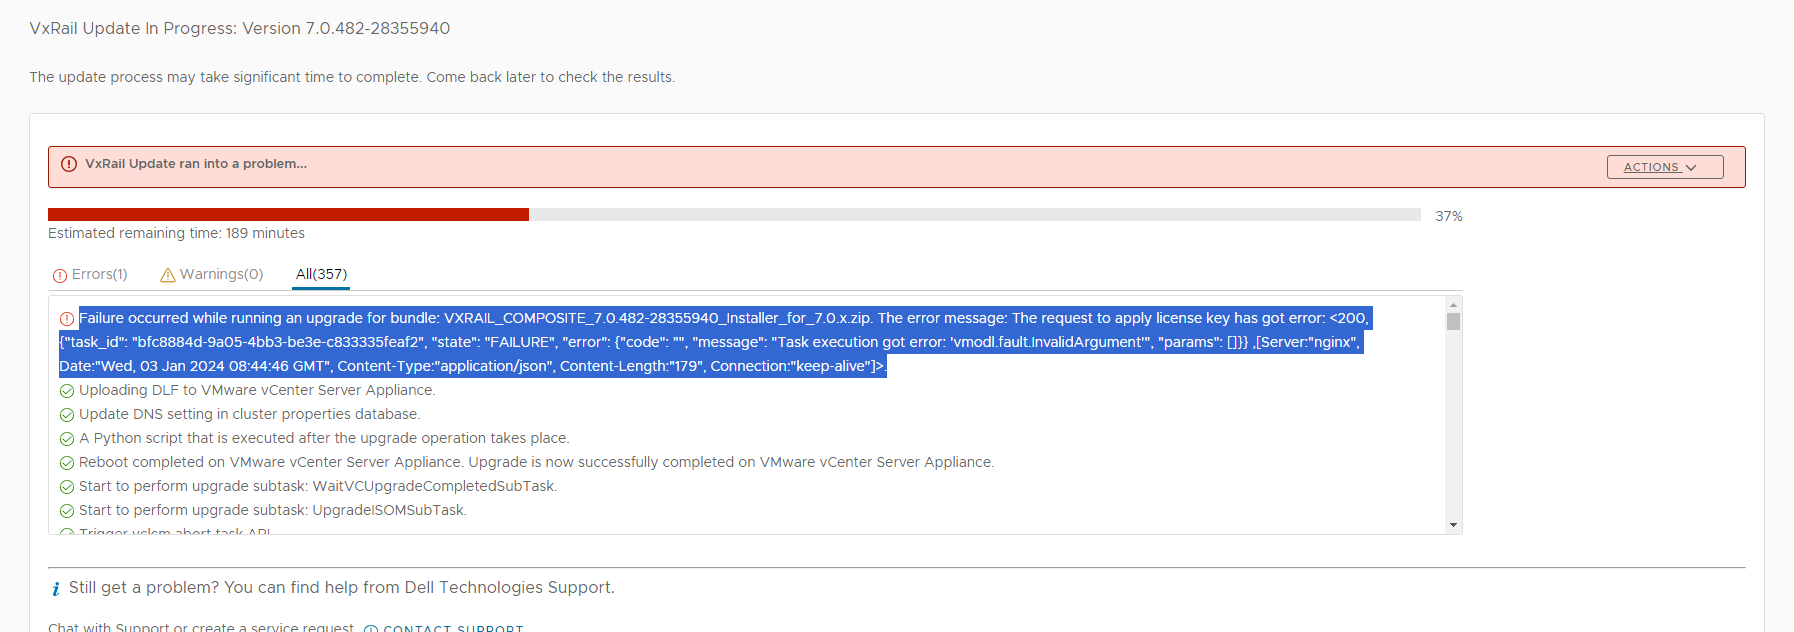The width and height of the screenshot is (1794, 632).
Task: Click 'Estimated remaining time: 189 minutes' text
Action: [176, 233]
